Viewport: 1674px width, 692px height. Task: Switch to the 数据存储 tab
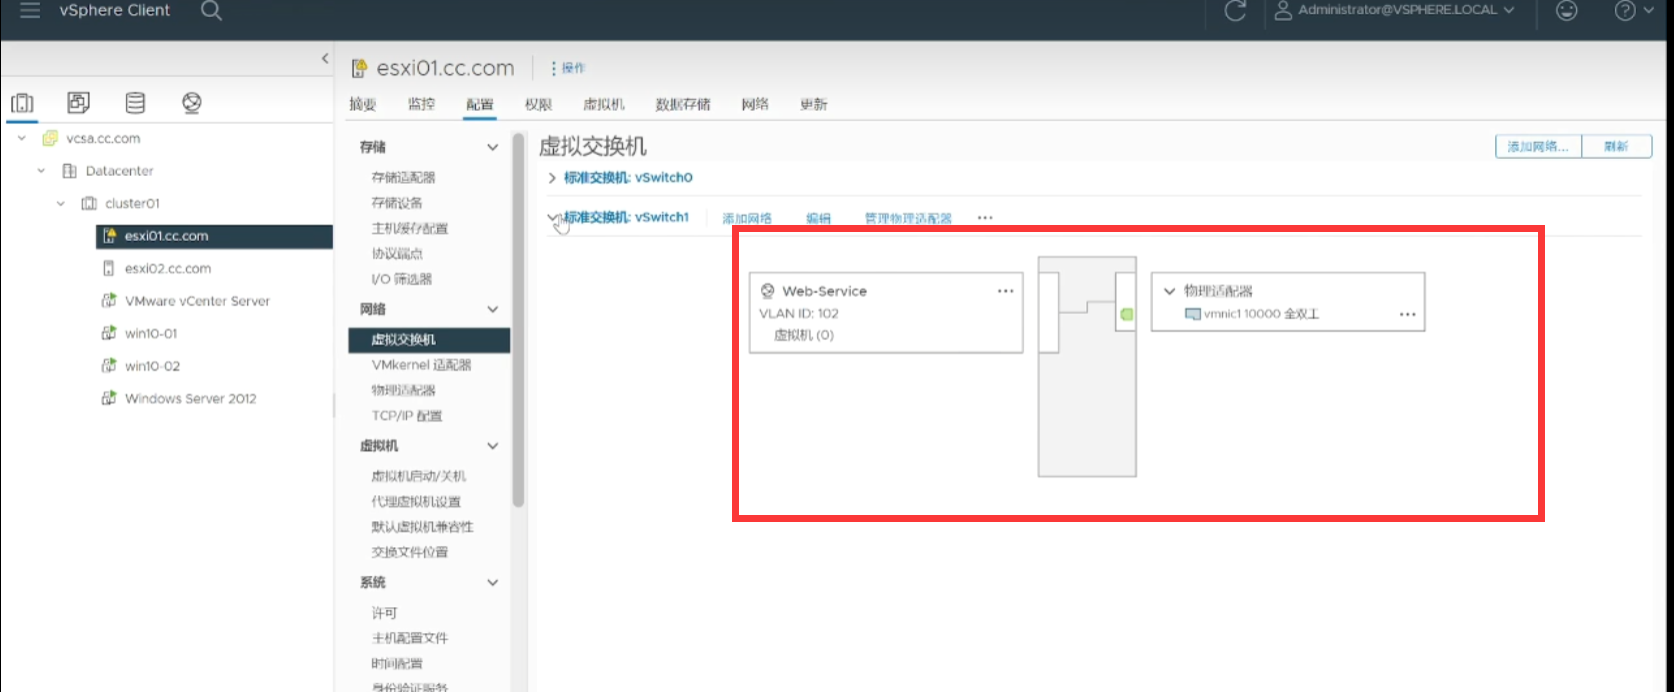click(x=683, y=104)
